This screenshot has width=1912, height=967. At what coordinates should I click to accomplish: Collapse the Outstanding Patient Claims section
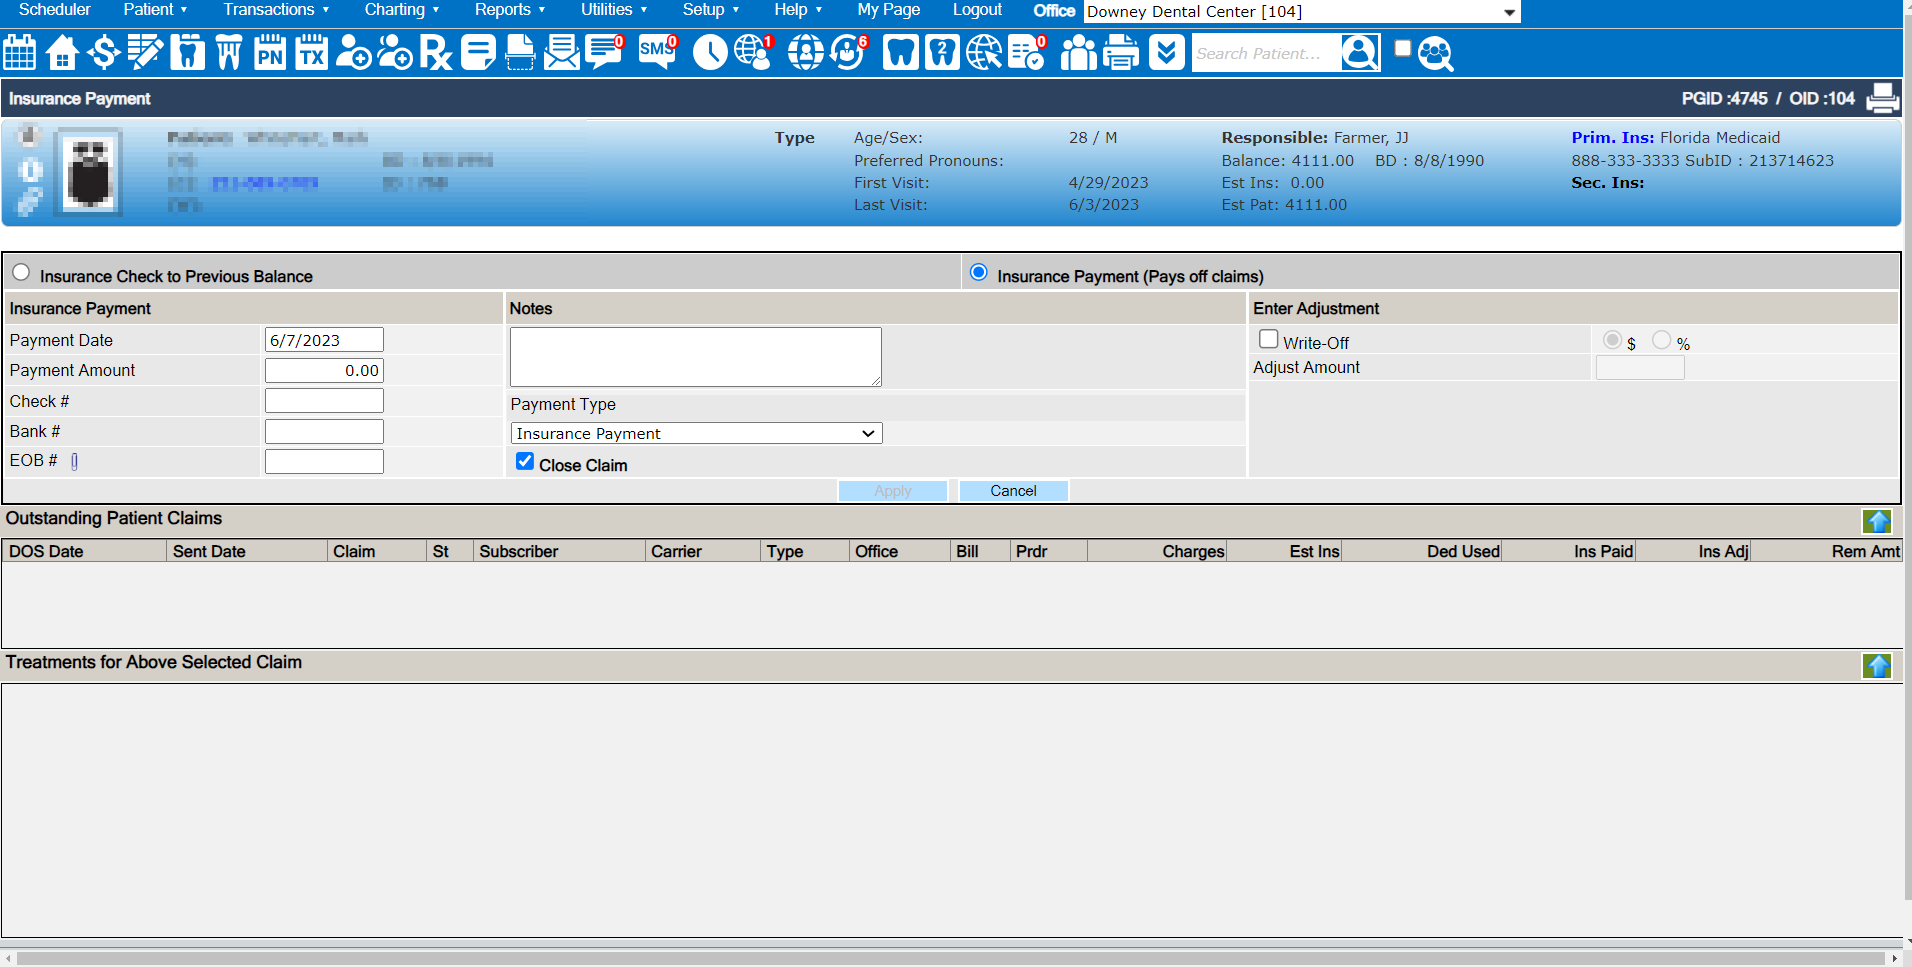point(1877,521)
